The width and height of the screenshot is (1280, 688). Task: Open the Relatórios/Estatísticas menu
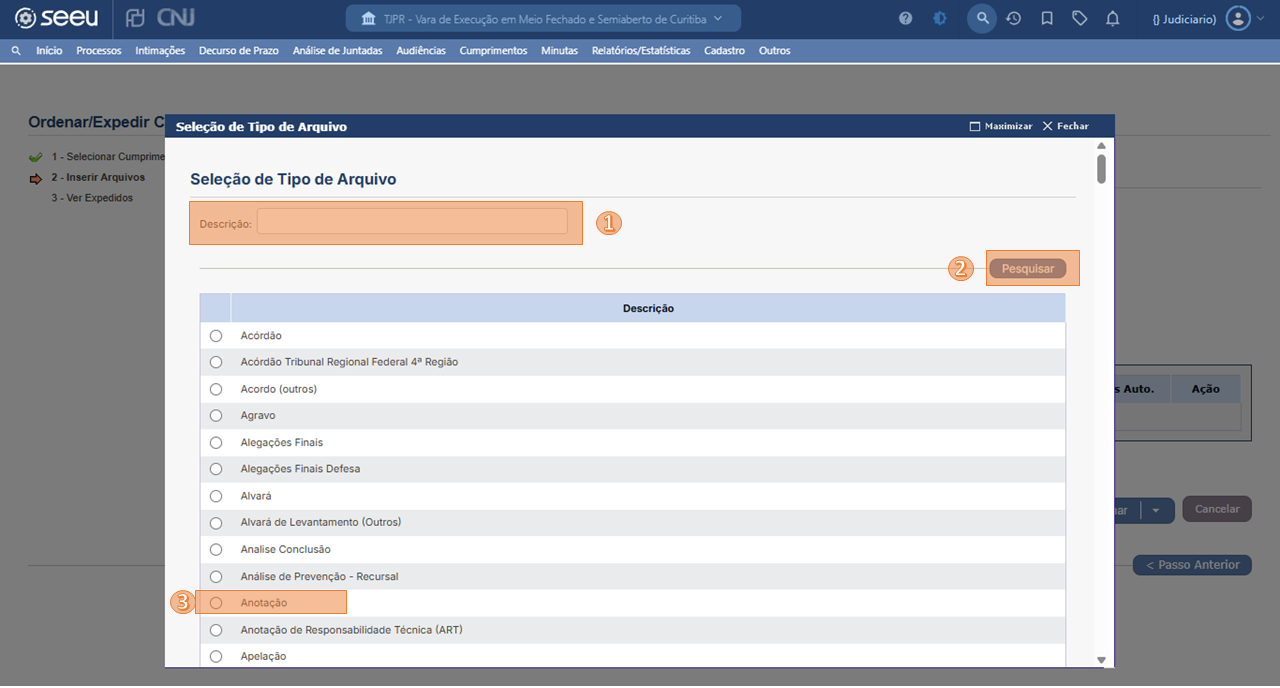pos(640,51)
